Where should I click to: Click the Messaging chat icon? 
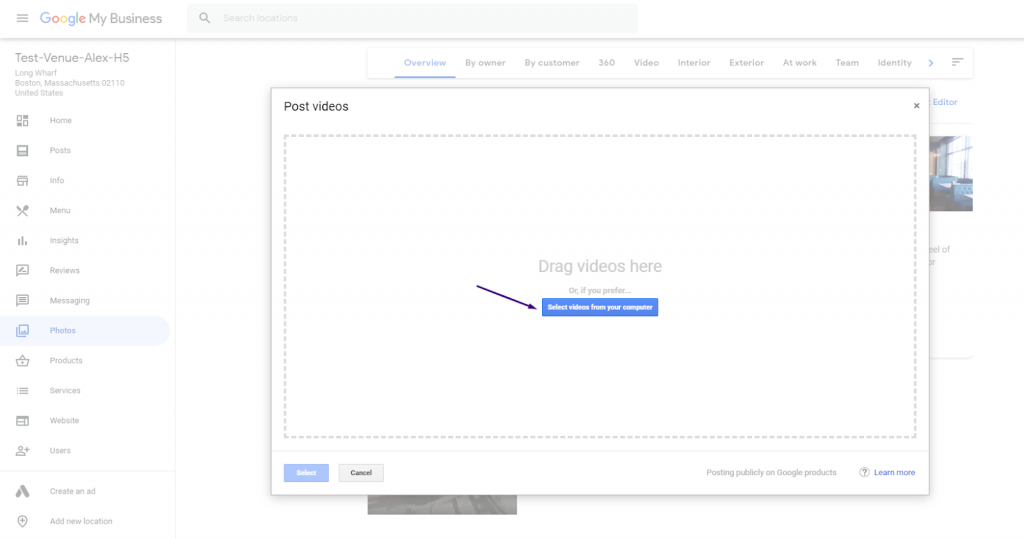pyautogui.click(x=22, y=301)
